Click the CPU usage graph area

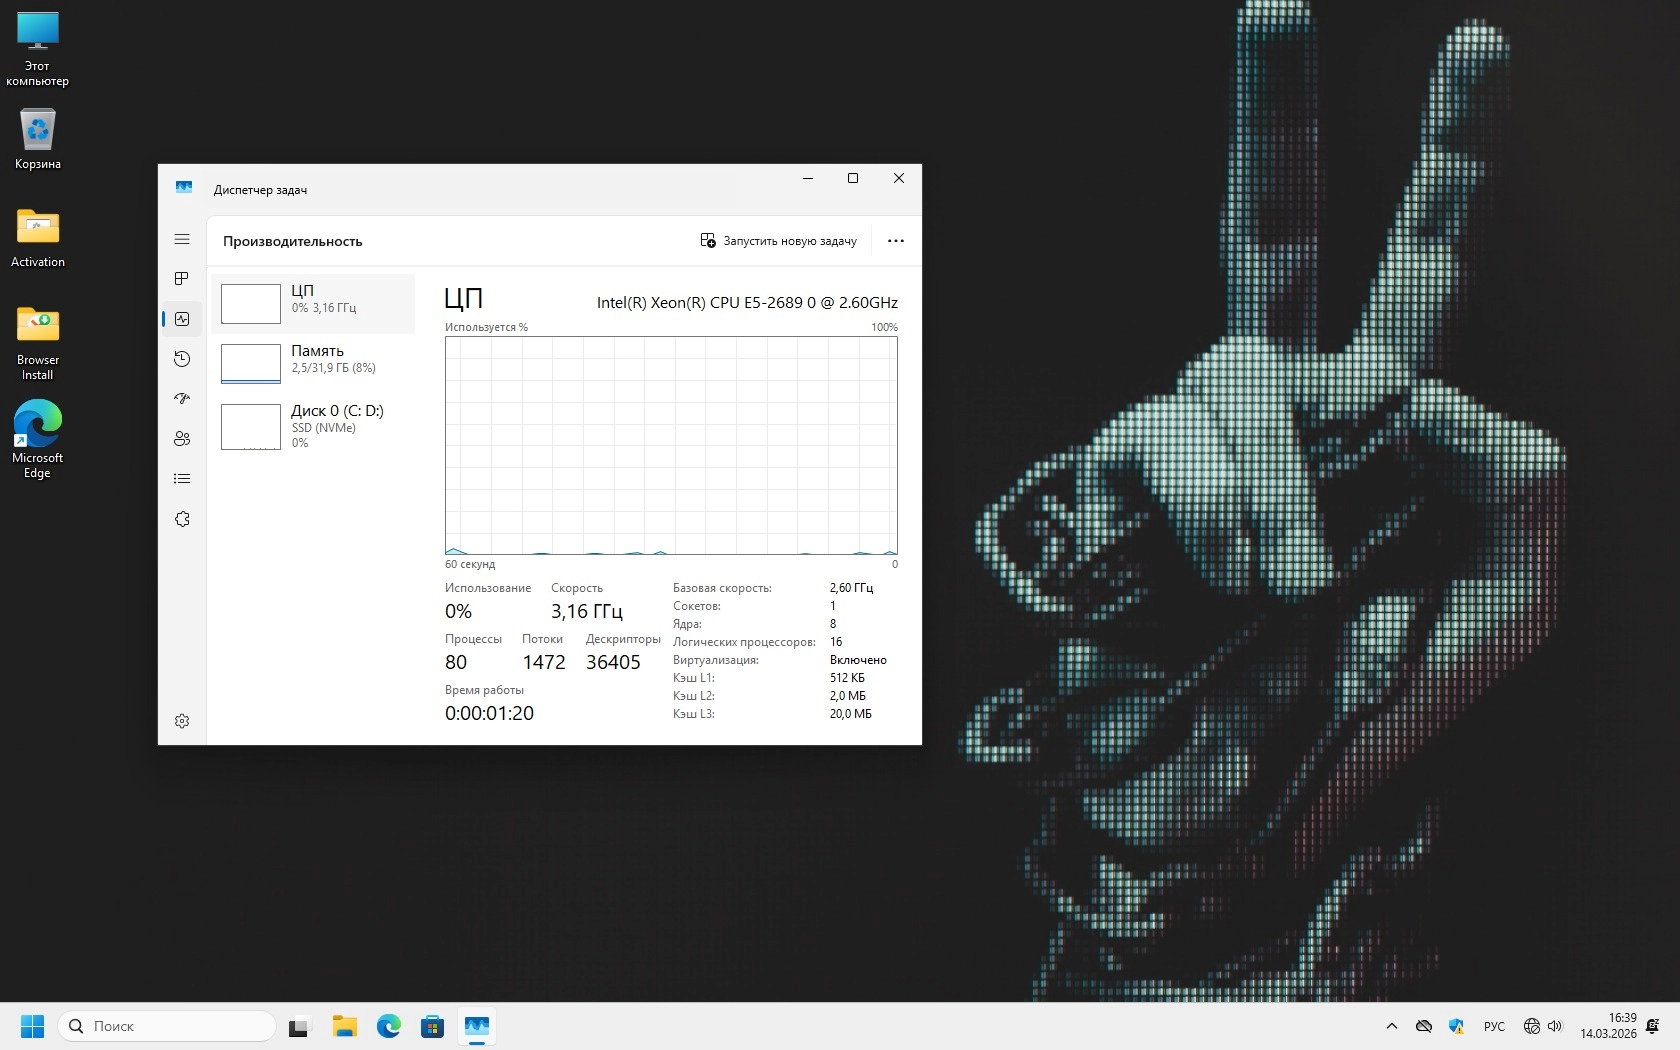click(671, 445)
